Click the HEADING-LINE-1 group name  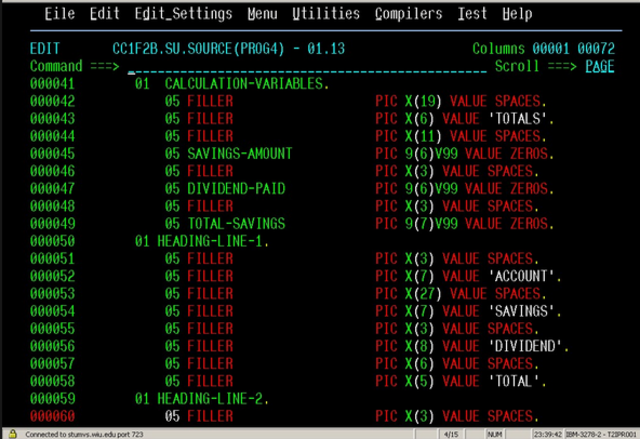point(209,242)
